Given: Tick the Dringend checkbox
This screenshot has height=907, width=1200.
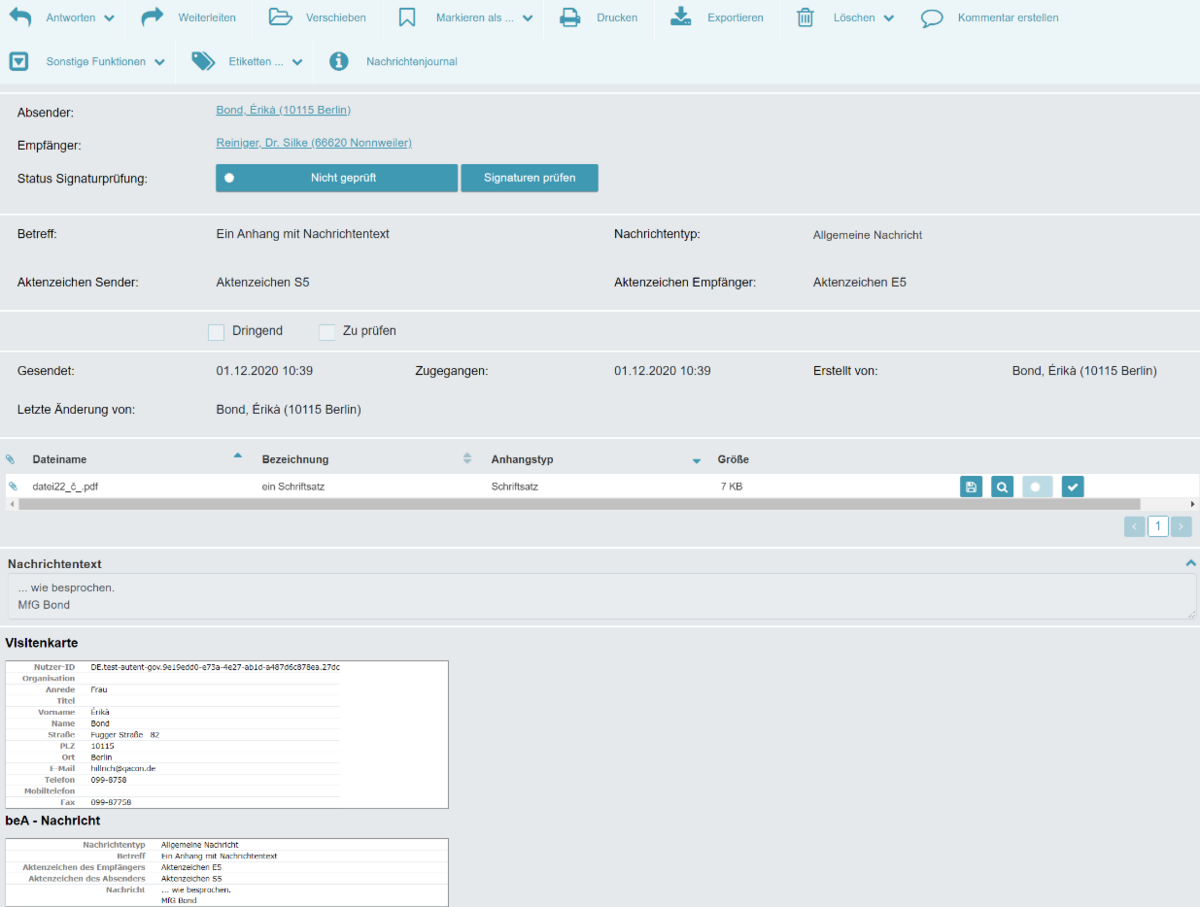Looking at the screenshot, I should click(x=216, y=332).
